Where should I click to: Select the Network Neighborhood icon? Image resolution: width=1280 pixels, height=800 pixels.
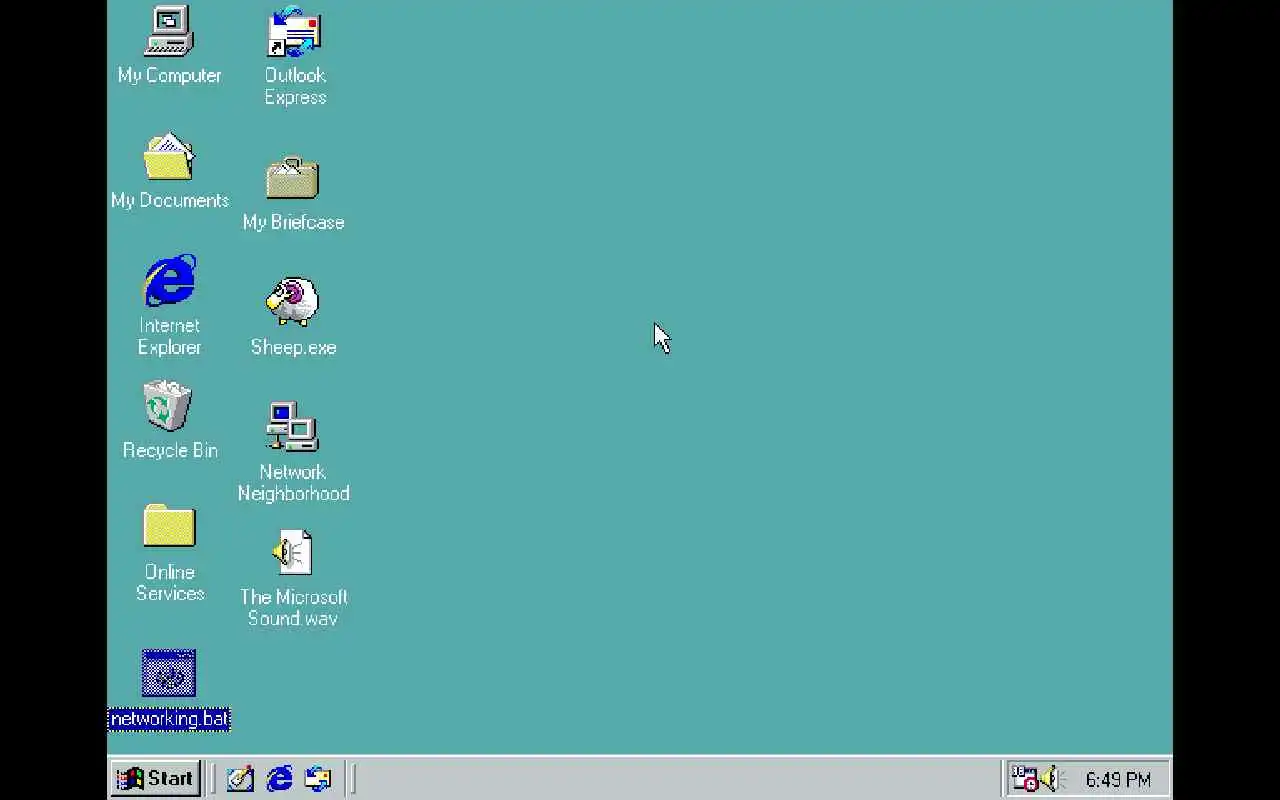click(x=293, y=427)
